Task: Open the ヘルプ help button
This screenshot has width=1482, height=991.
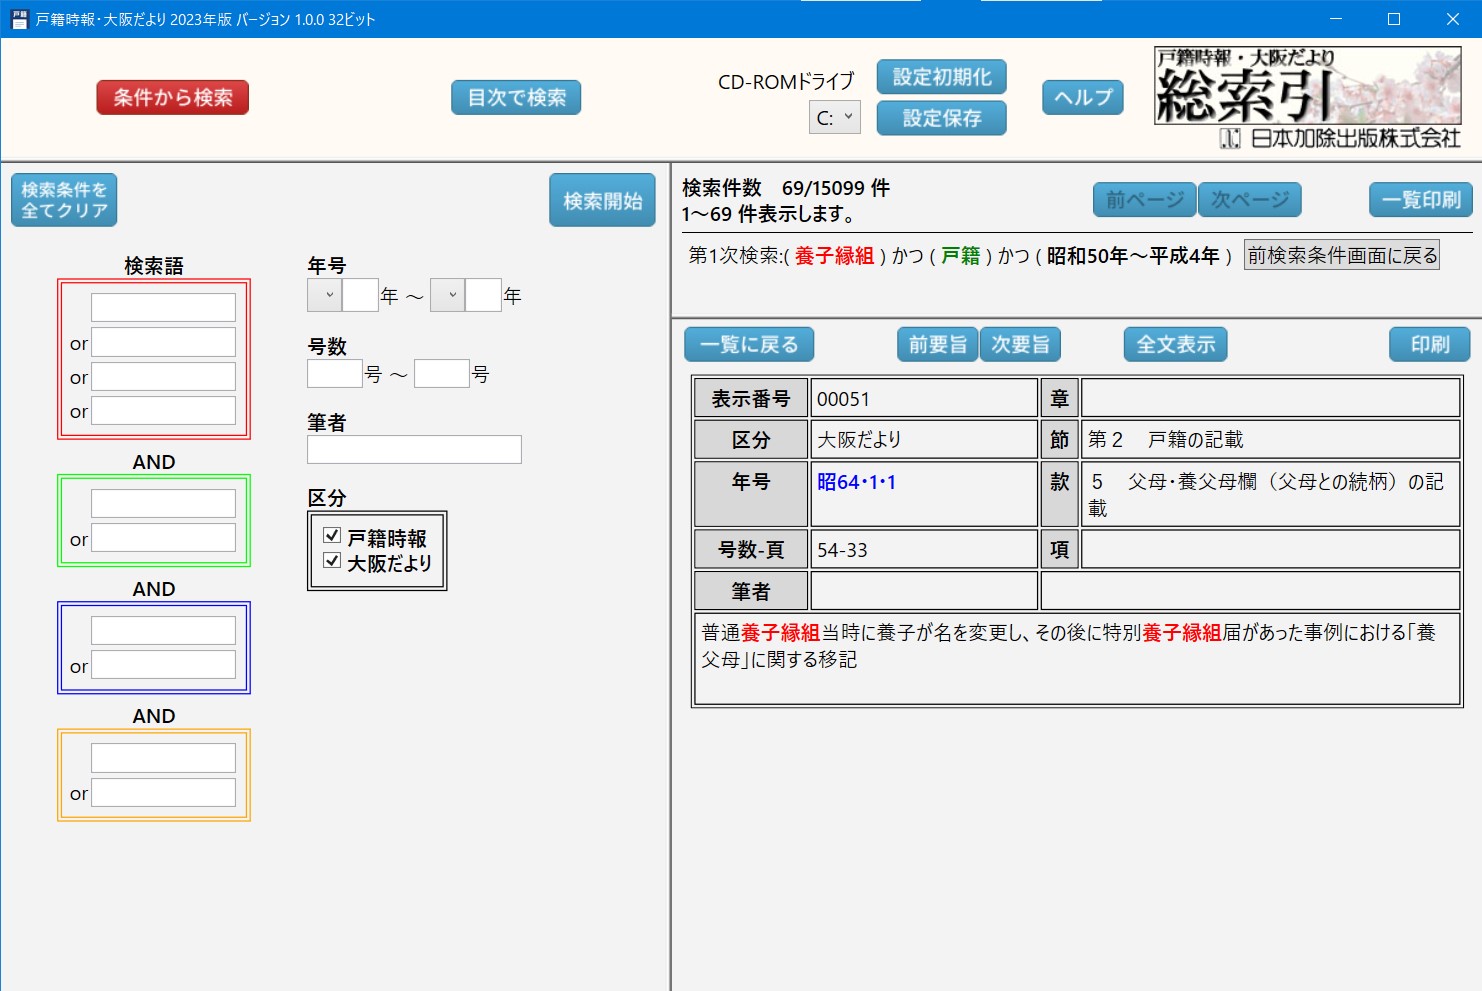Action: 1083,97
